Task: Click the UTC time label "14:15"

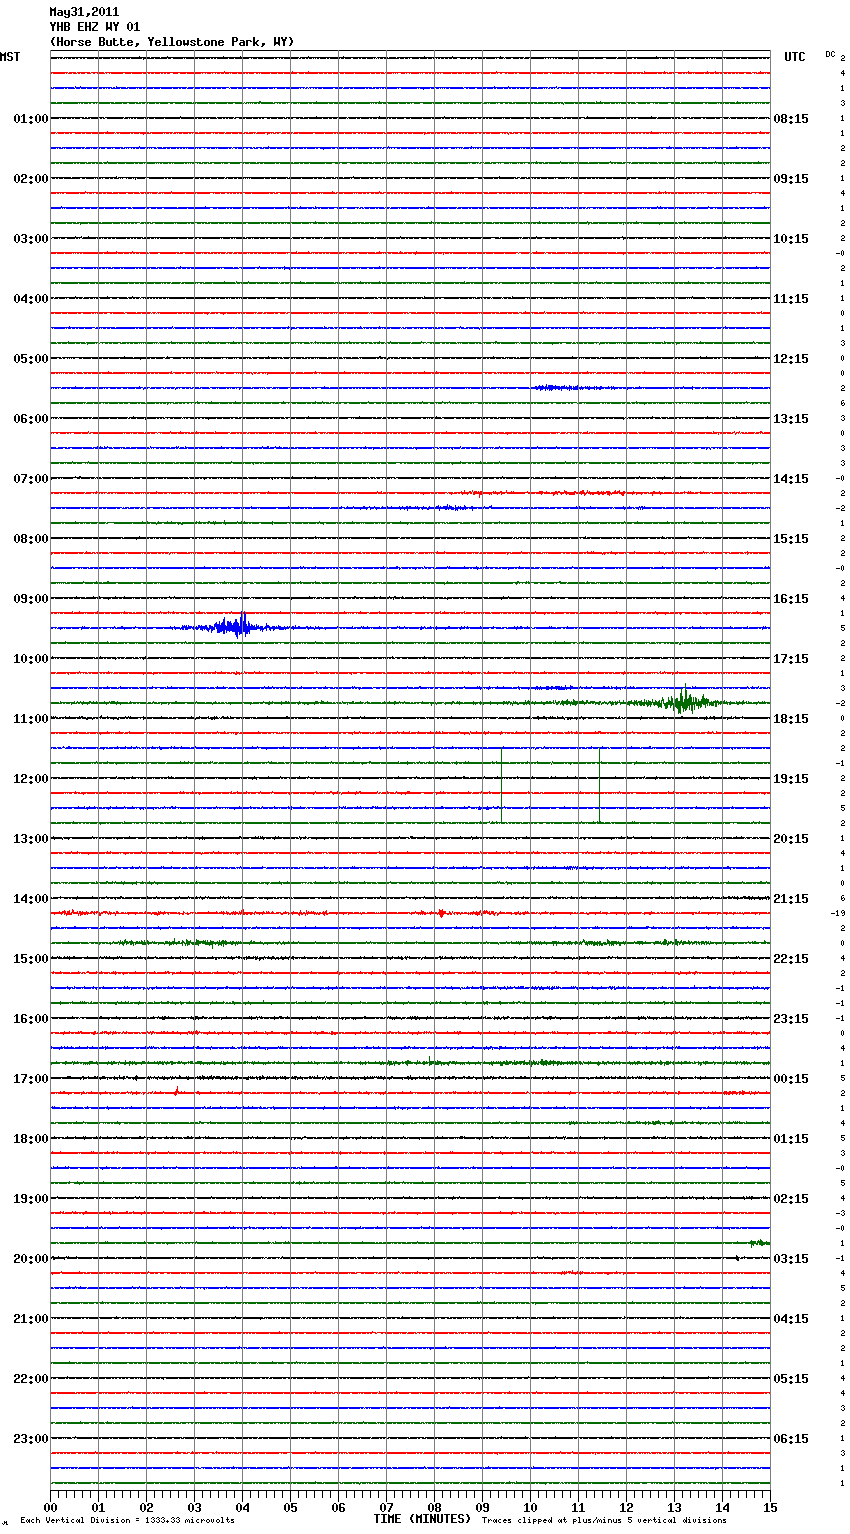Action: tap(791, 479)
